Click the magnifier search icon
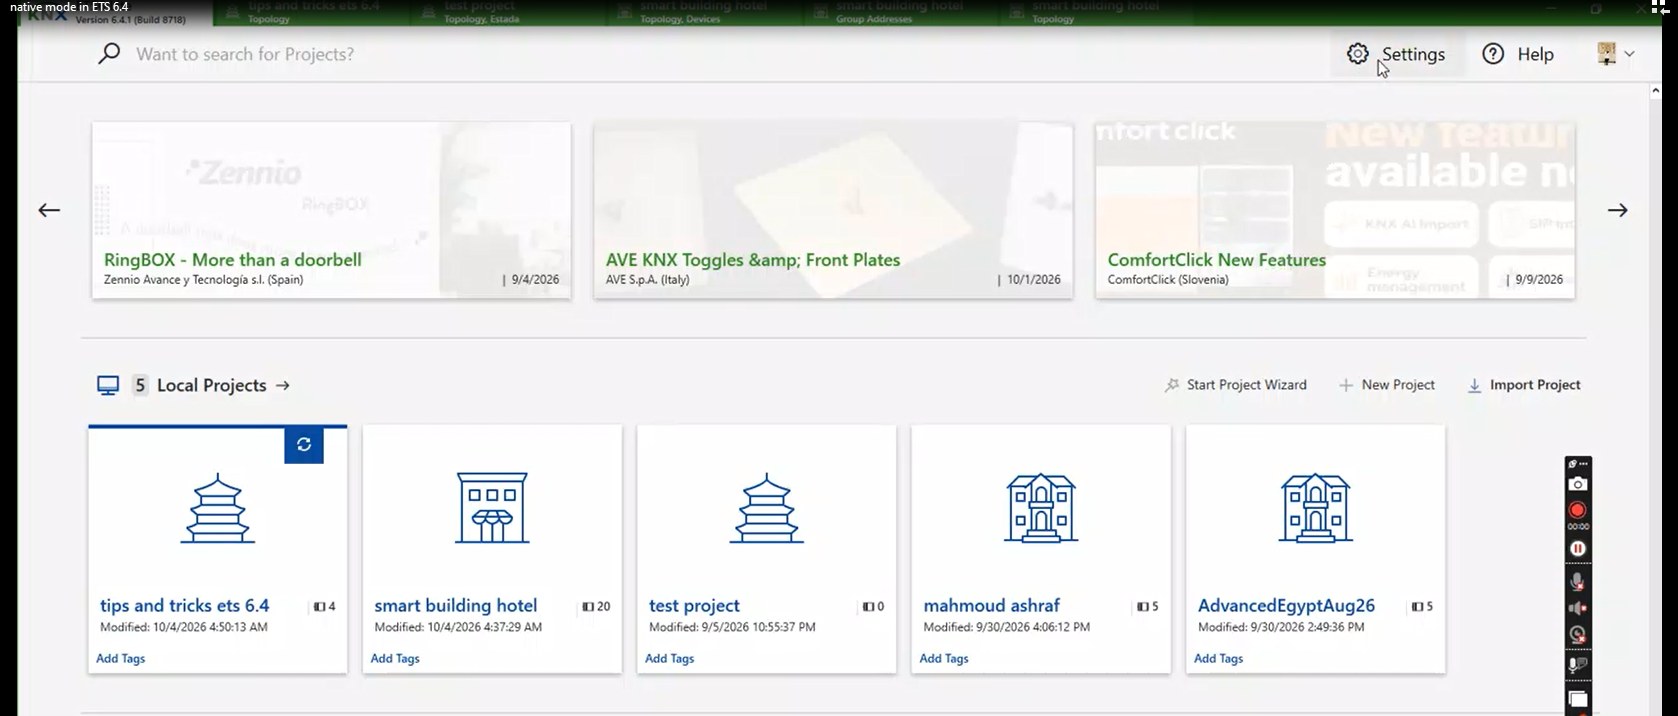This screenshot has width=1678, height=716. click(x=109, y=53)
